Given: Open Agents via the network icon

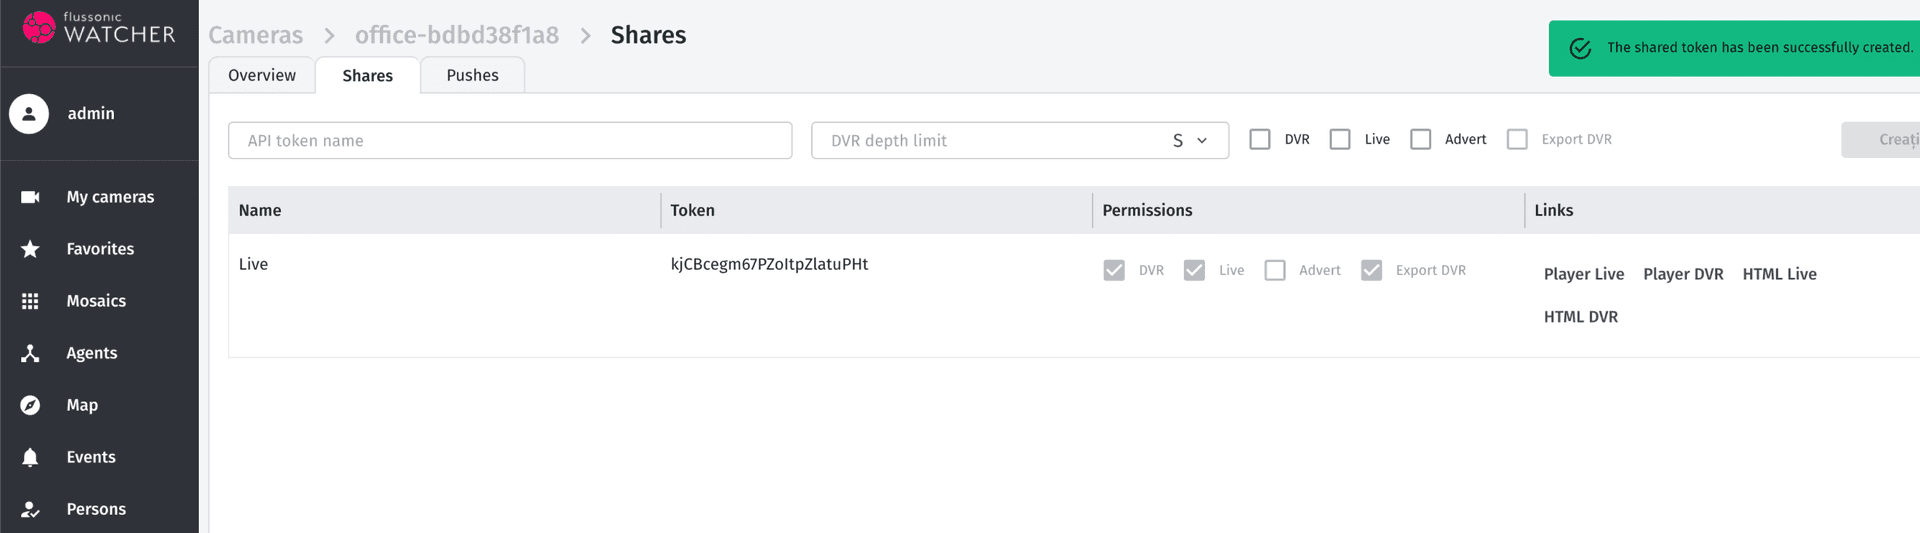Looking at the screenshot, I should coord(30,353).
